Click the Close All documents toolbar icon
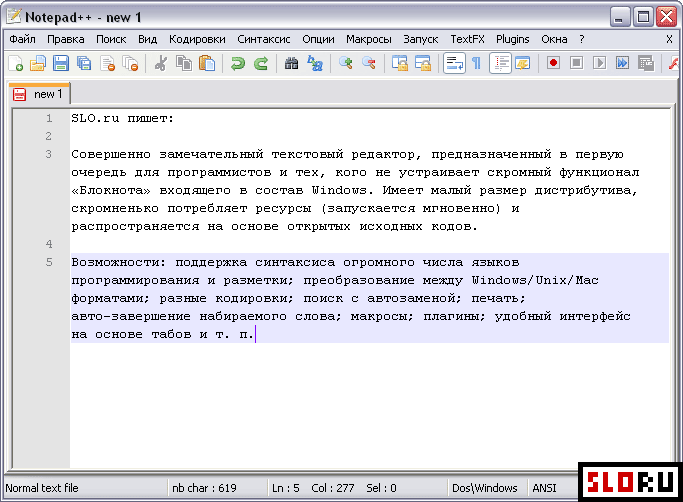 130,63
